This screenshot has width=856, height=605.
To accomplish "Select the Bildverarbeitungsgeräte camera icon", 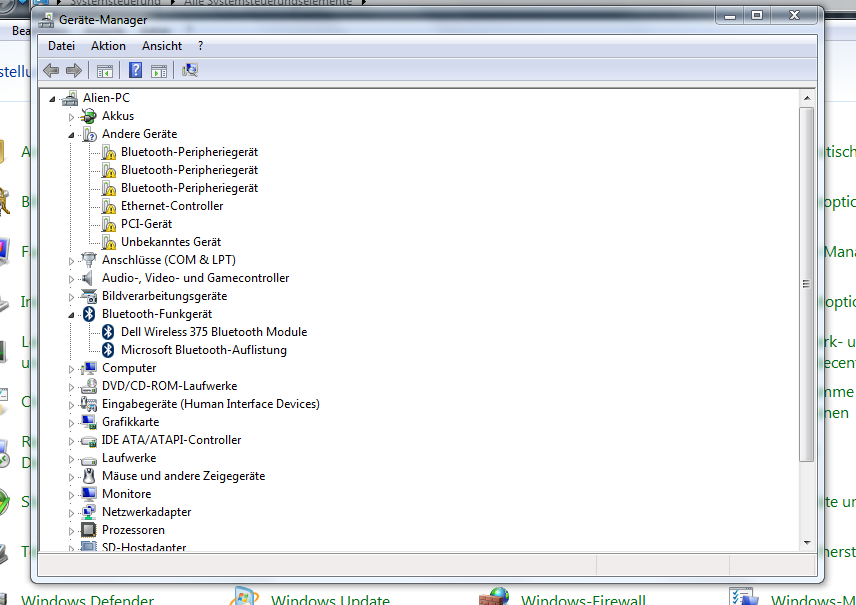I will point(89,296).
